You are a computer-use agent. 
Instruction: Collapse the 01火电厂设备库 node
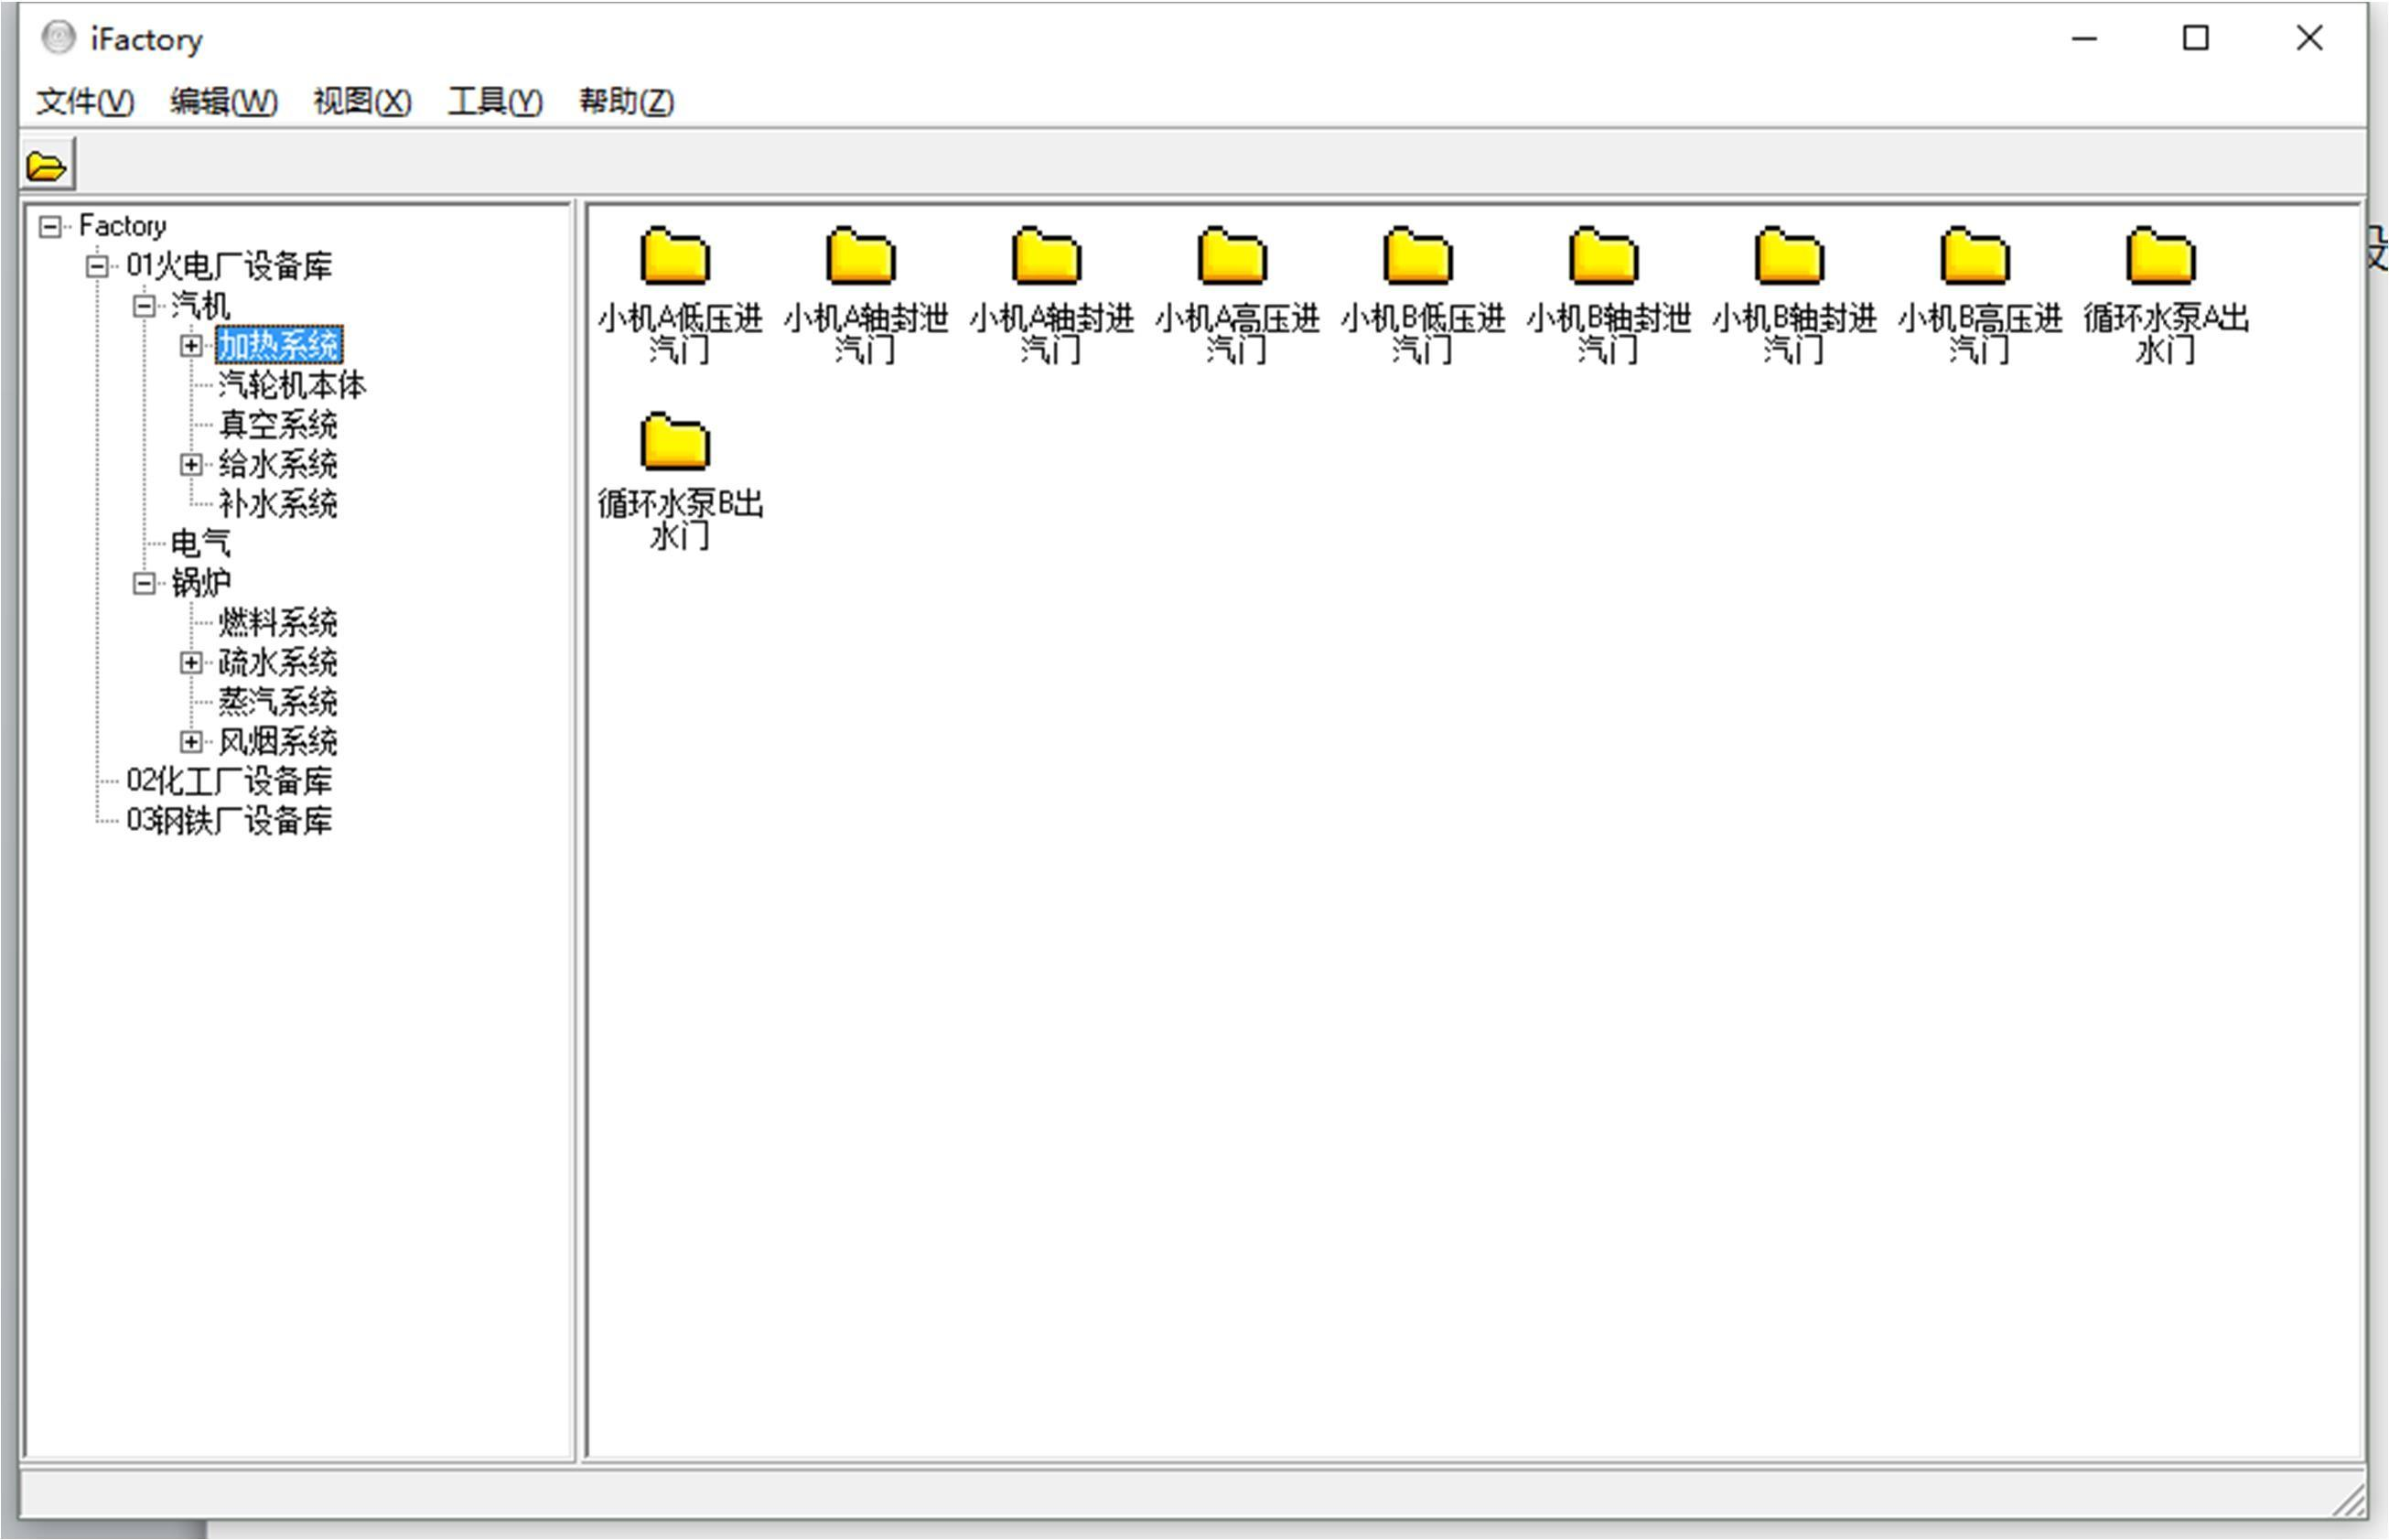(x=97, y=267)
